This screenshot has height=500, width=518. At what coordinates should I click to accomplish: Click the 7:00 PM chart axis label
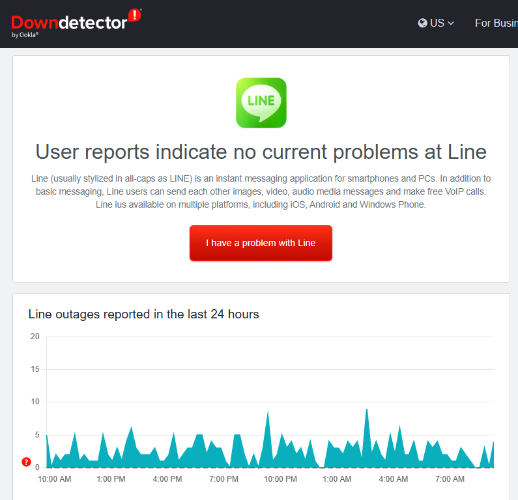pos(224,479)
